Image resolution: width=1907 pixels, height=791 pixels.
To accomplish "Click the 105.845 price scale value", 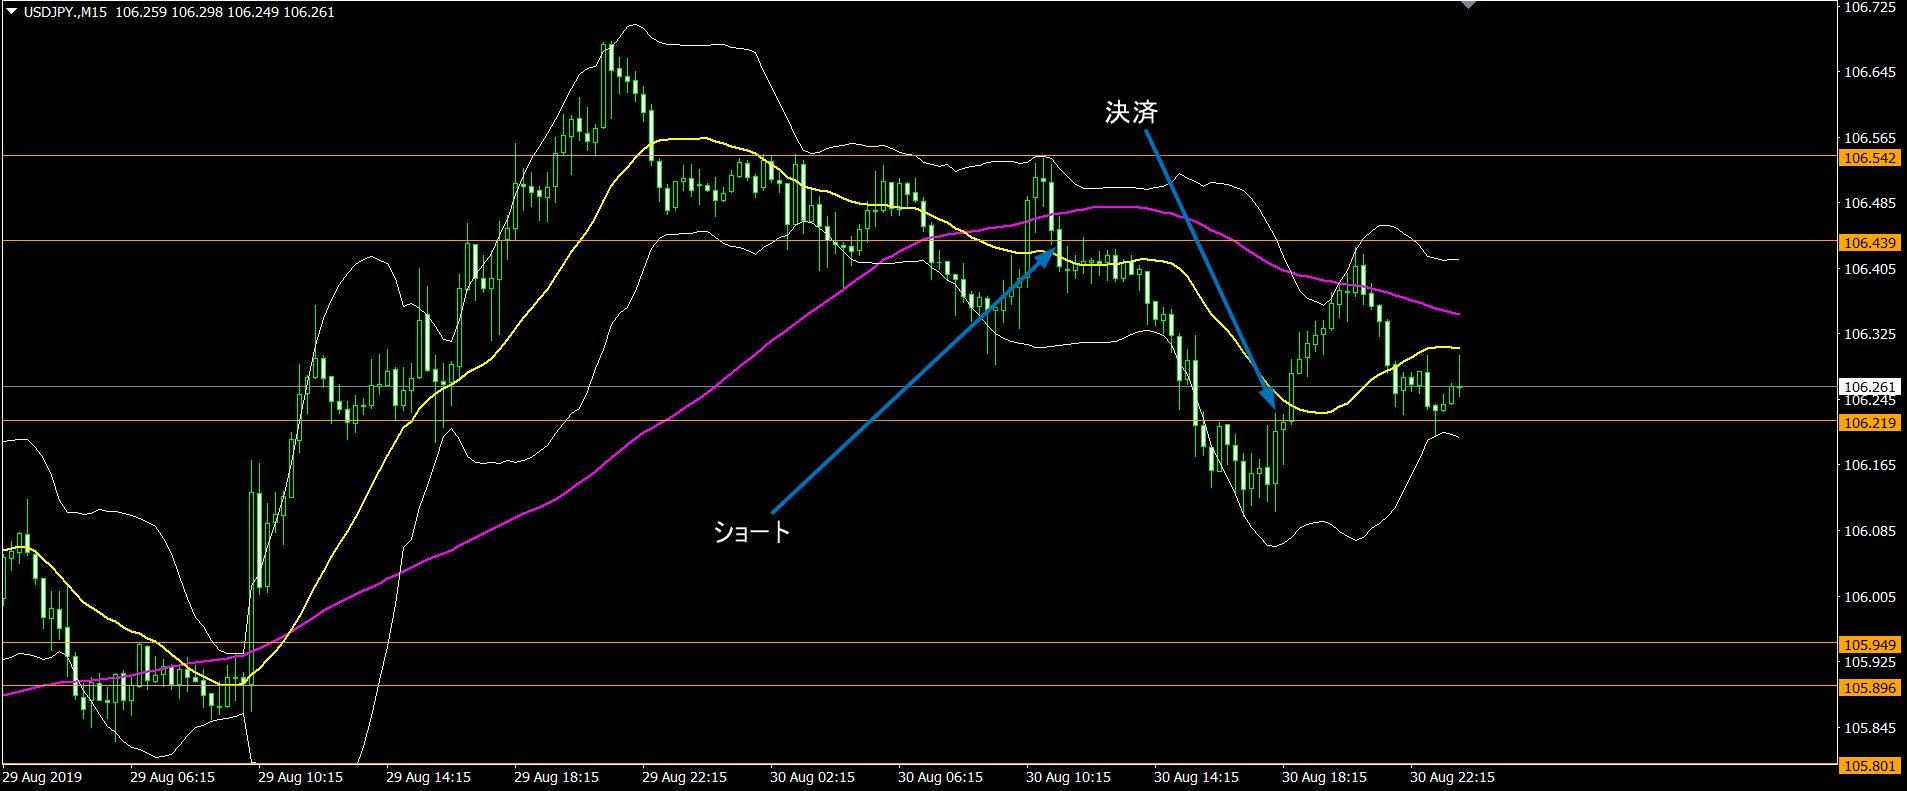I will point(1870,728).
